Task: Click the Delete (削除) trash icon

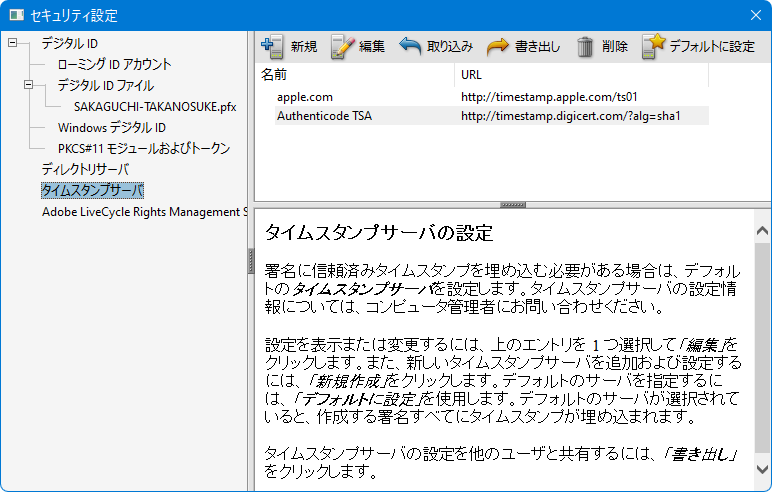Action: tap(586, 45)
